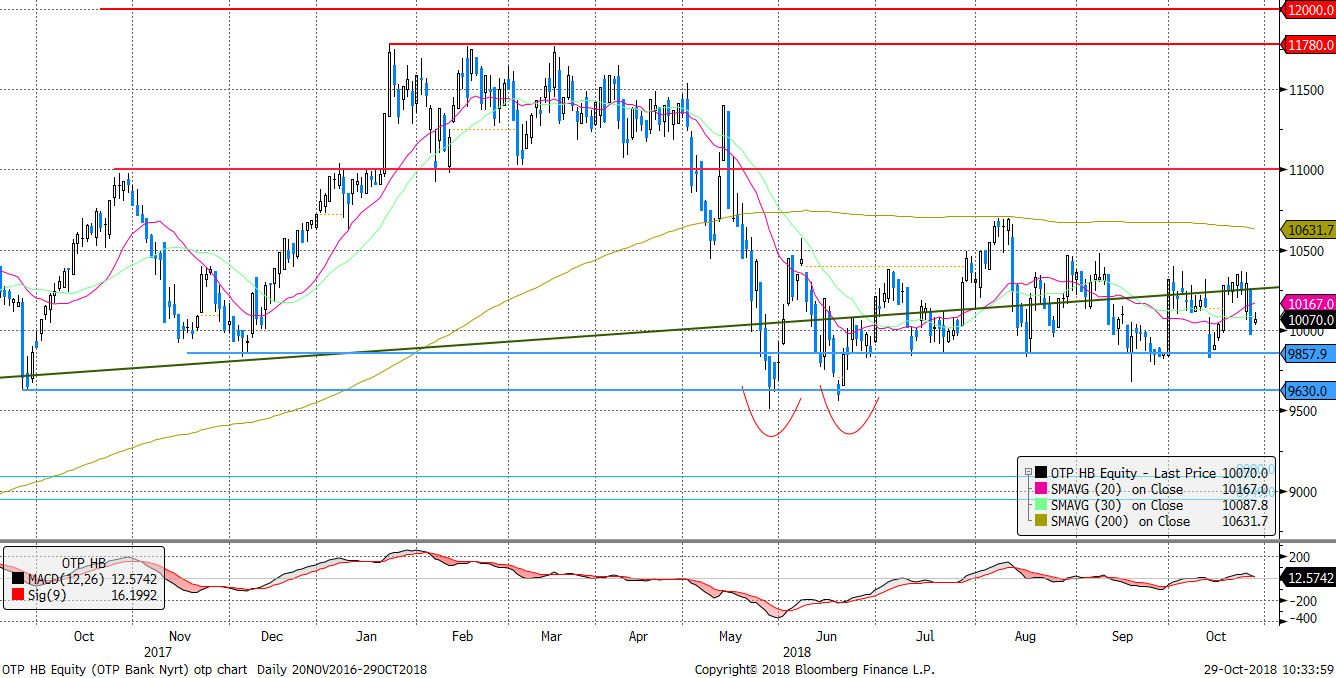Select 'SMAVG (30) on Close' legend entry
This screenshot has width=1336, height=678.
[1116, 505]
